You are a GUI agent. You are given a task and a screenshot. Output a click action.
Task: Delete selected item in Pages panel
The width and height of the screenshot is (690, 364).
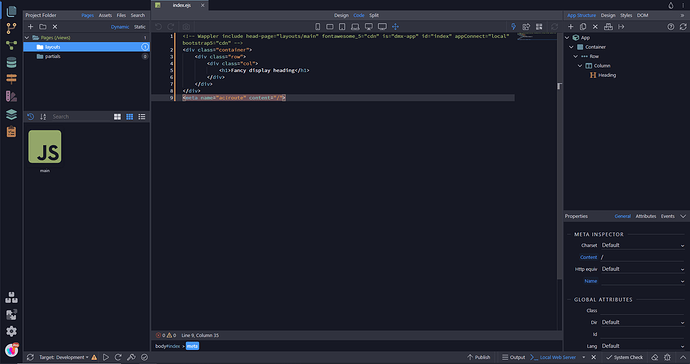[55, 27]
